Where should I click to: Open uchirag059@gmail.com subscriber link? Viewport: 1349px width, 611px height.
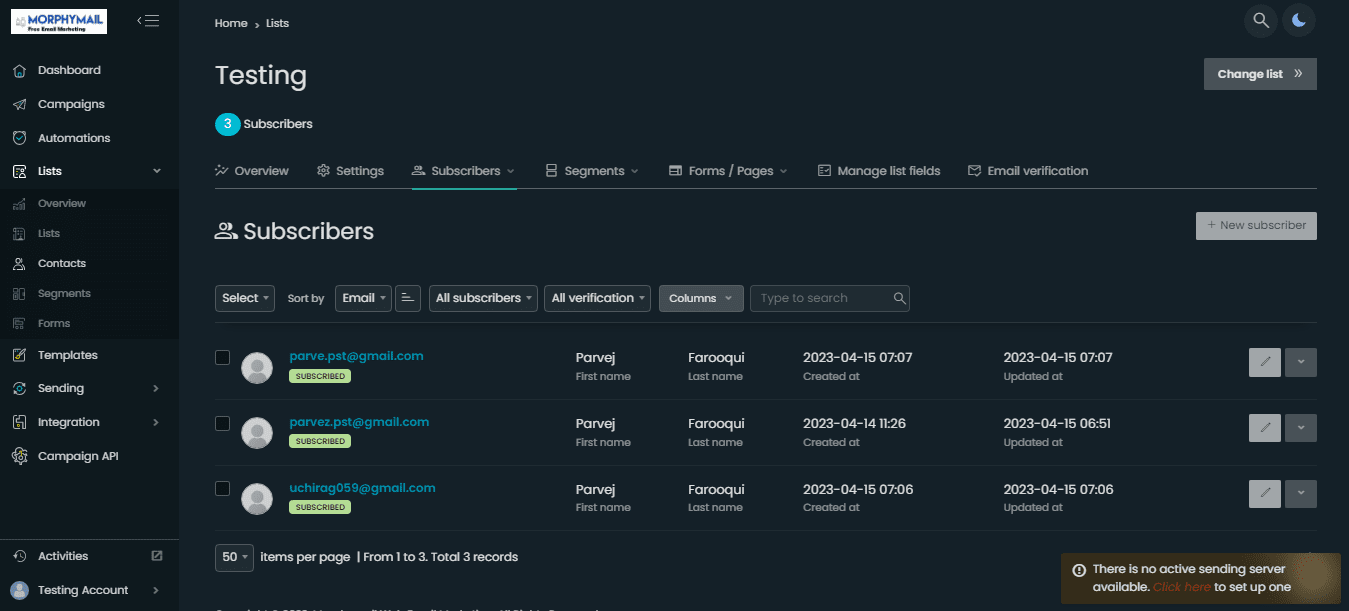(x=362, y=488)
